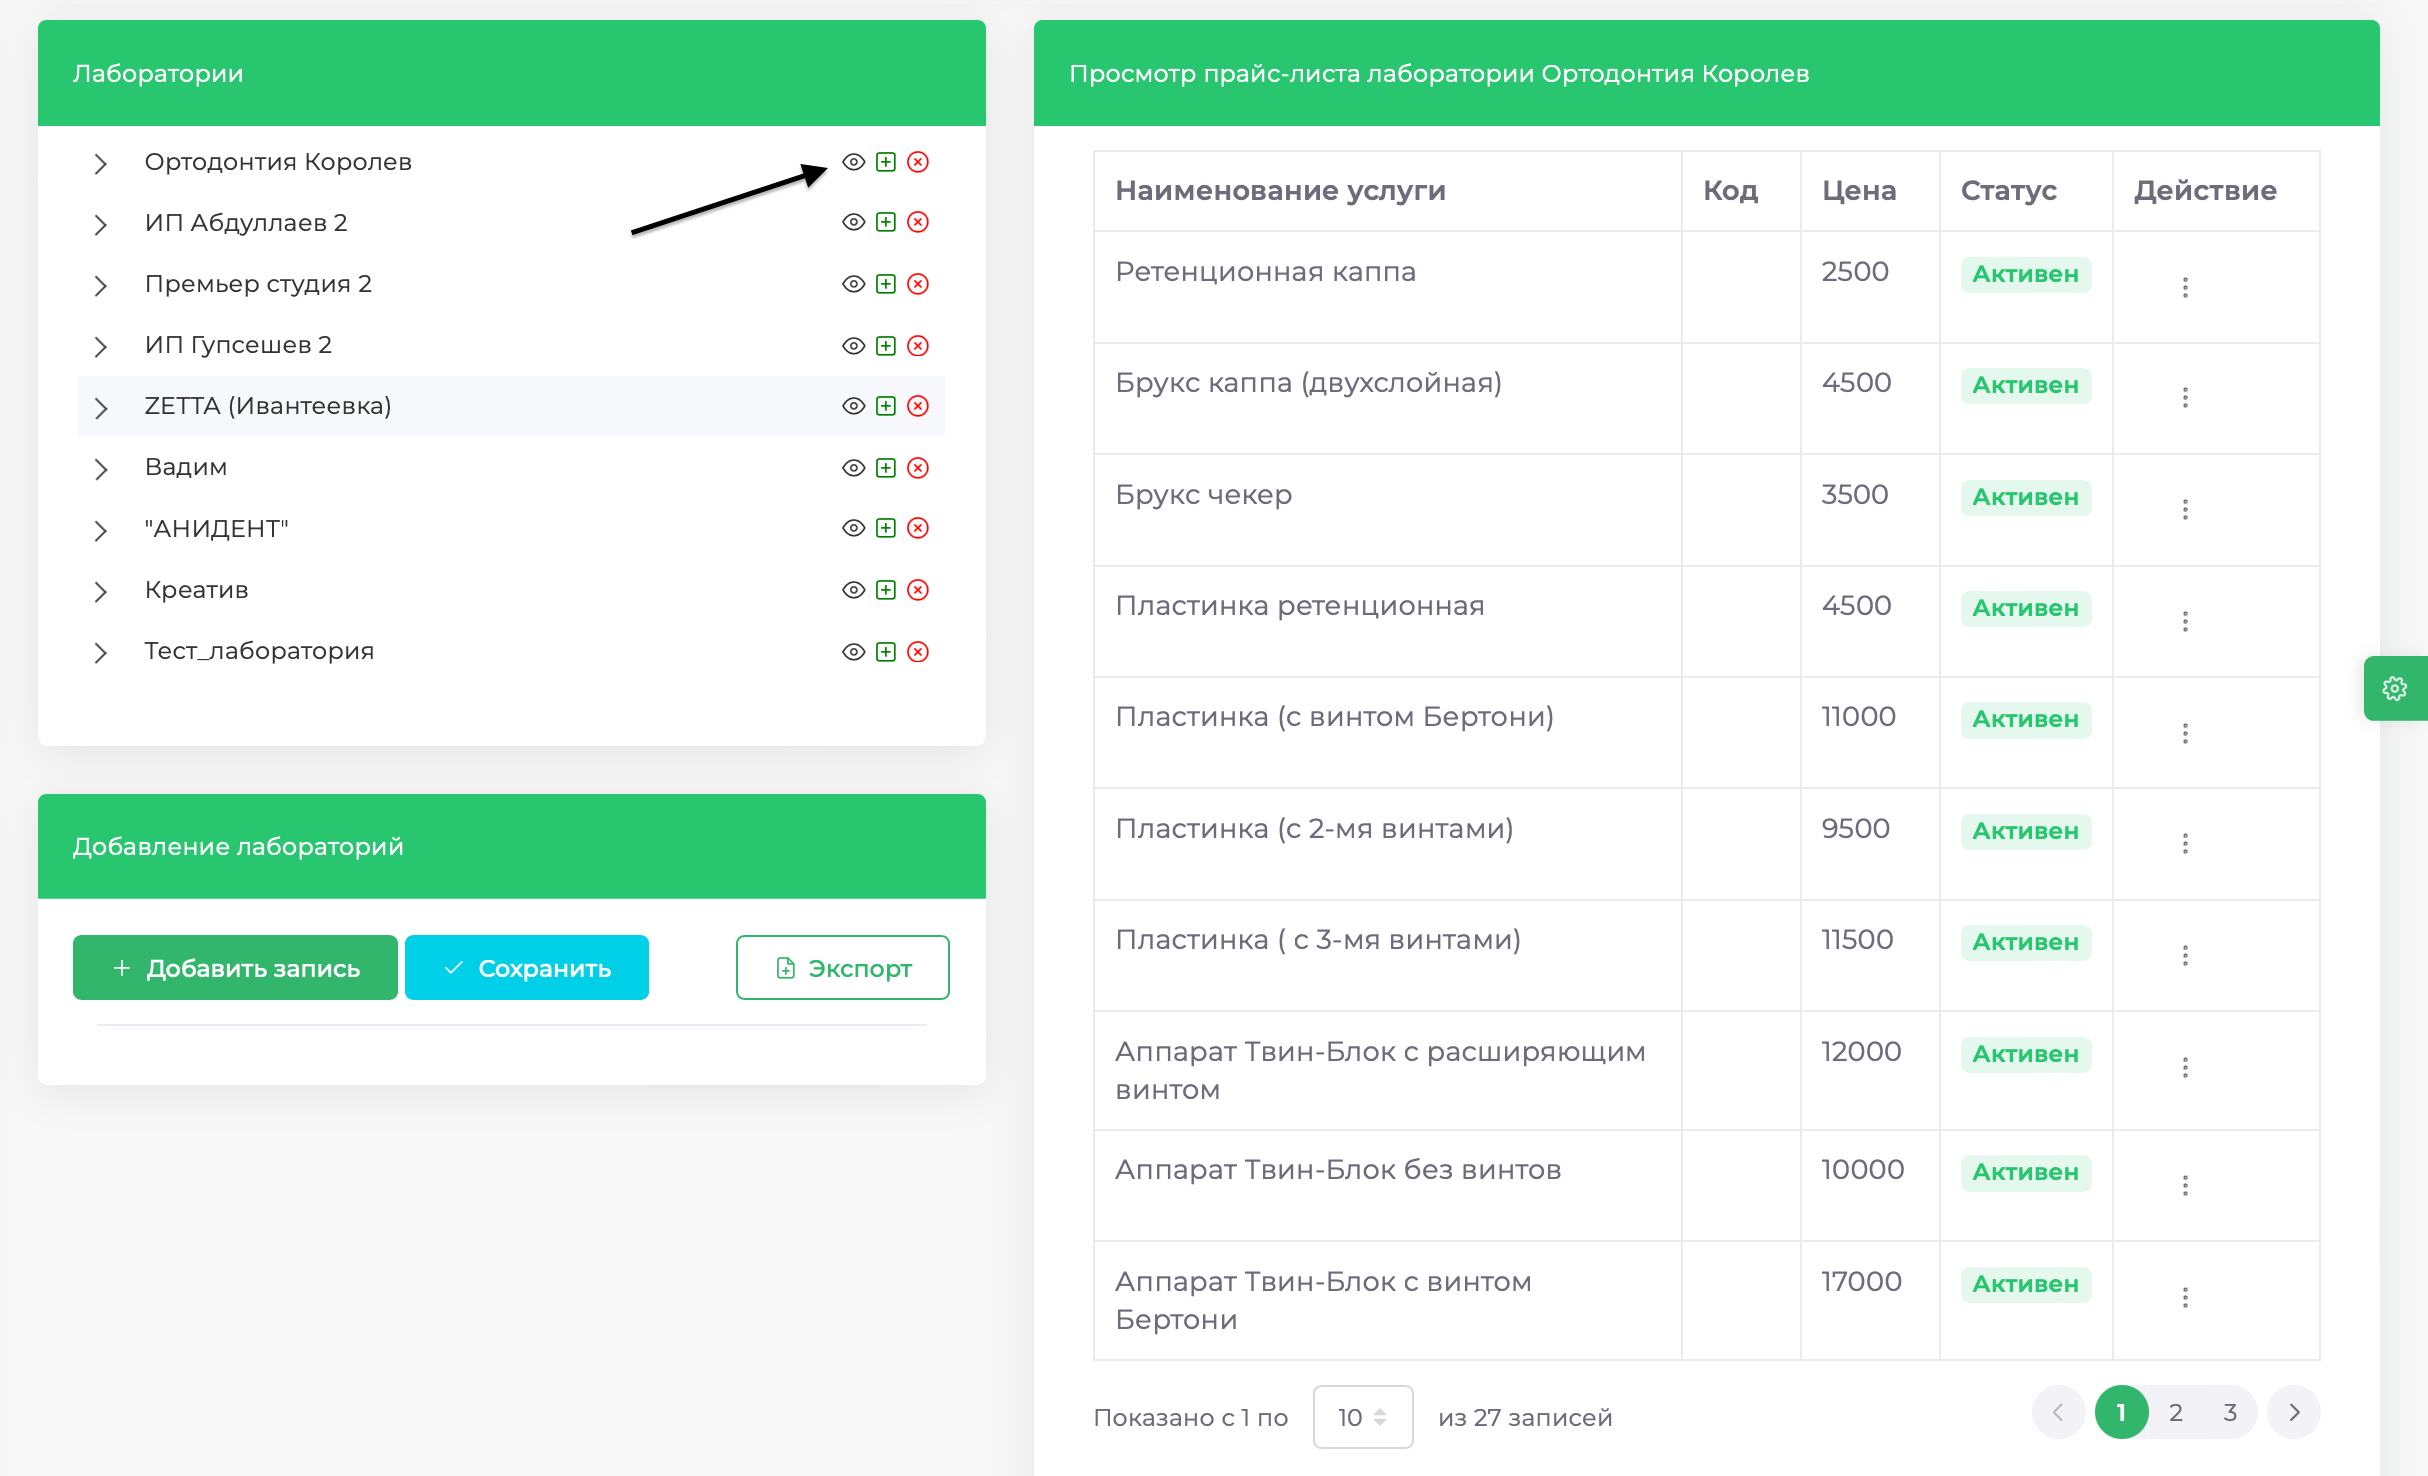
Task: Expand the Вадим laboratory row
Action: point(100,469)
